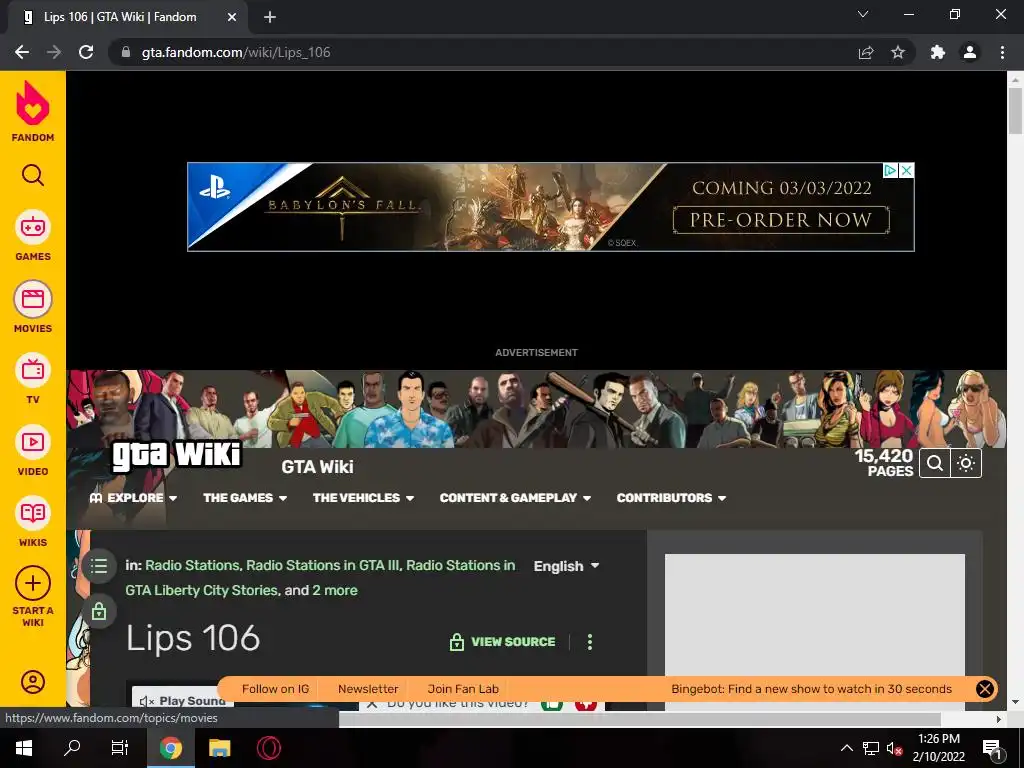Click the page lock icon beside title
The width and height of the screenshot is (1024, 768).
point(99,611)
